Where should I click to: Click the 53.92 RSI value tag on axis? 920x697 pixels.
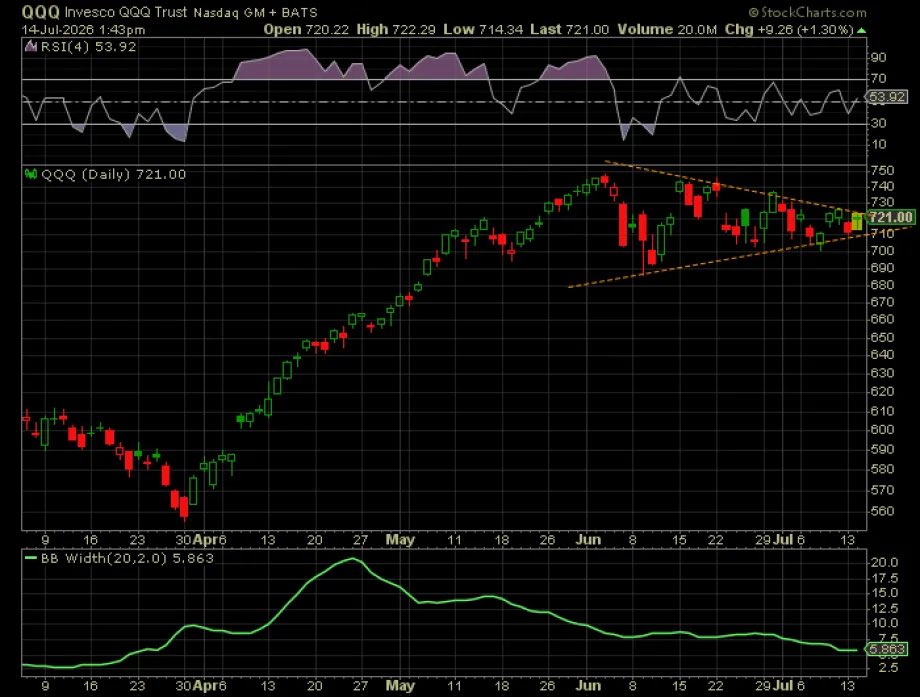click(x=888, y=97)
